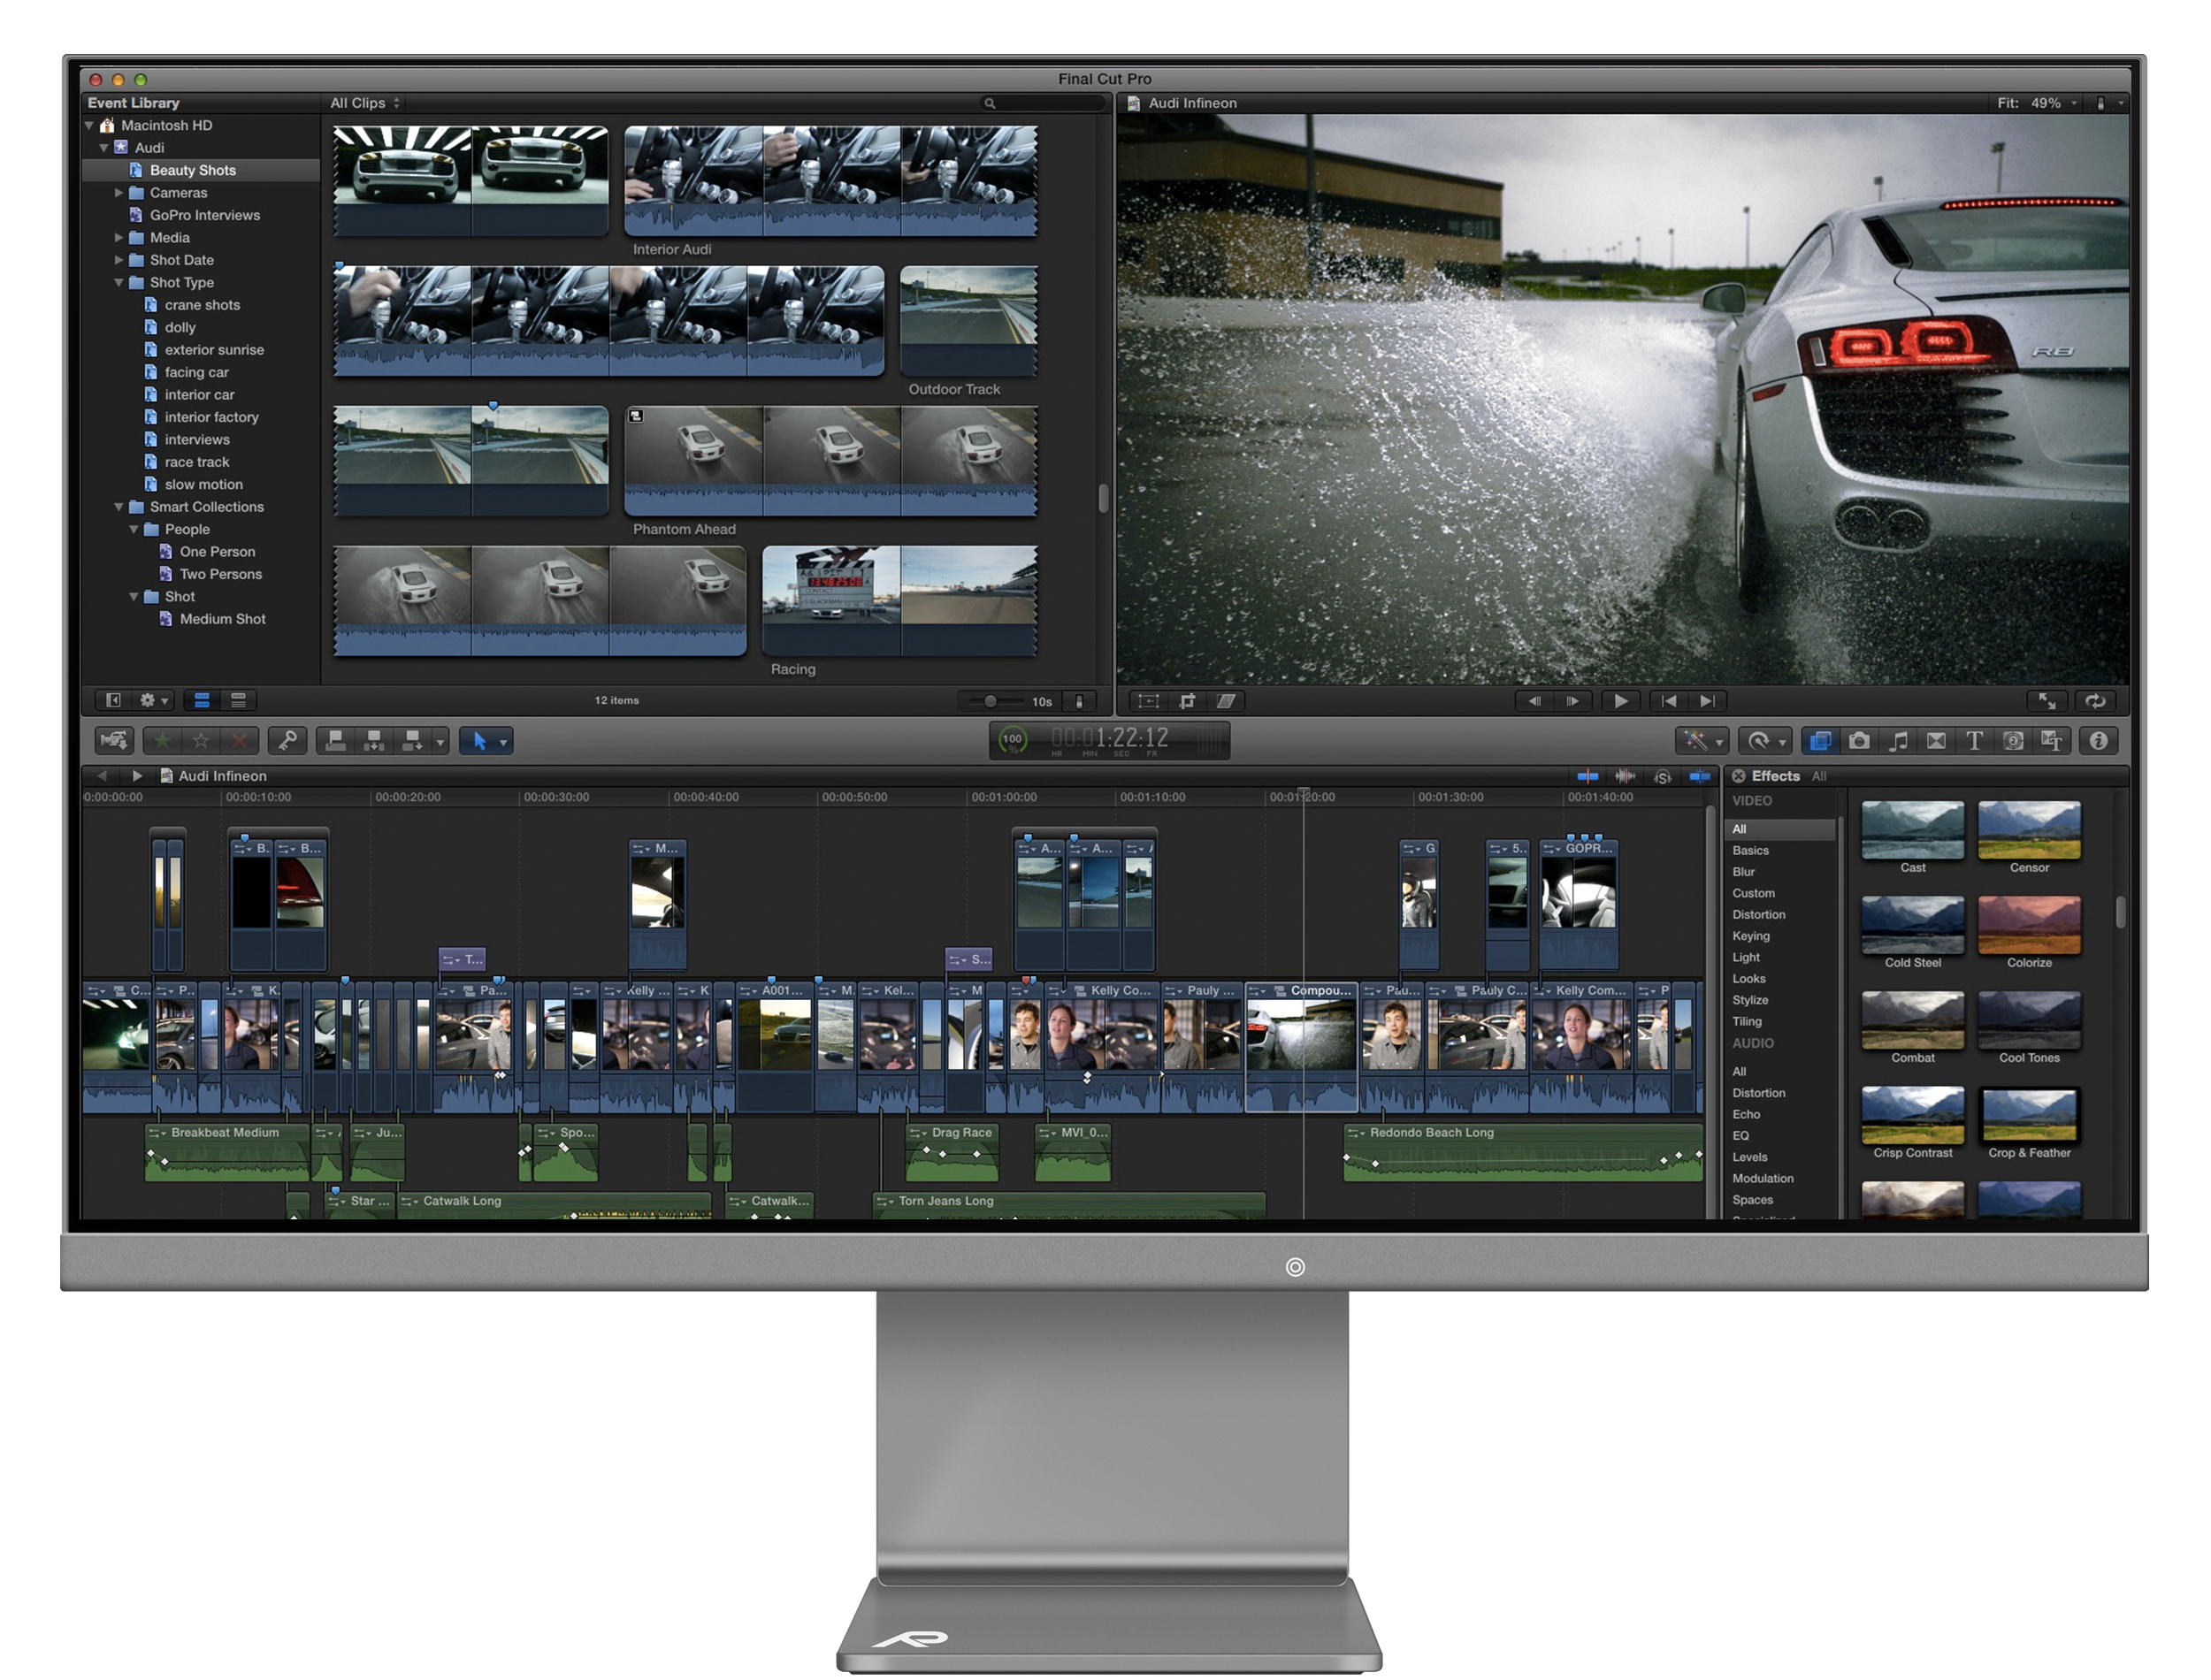
Task: Open the Generators browser icon
Action: point(2014,741)
